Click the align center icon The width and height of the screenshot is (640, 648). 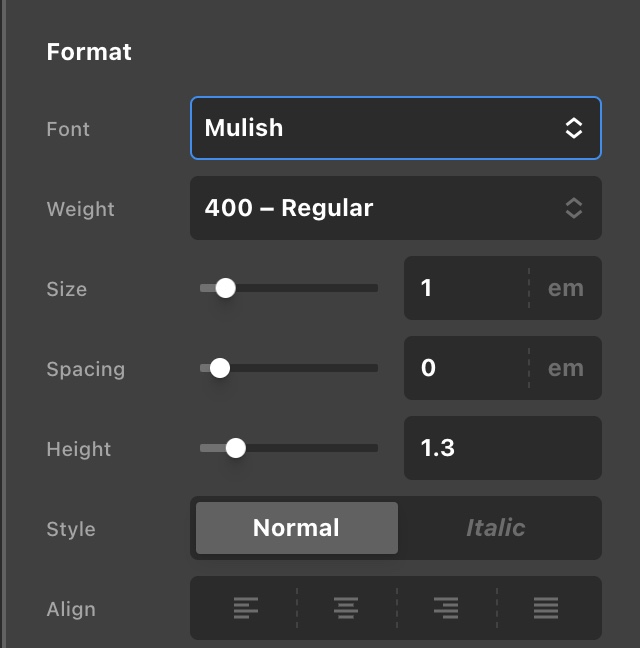pos(346,607)
